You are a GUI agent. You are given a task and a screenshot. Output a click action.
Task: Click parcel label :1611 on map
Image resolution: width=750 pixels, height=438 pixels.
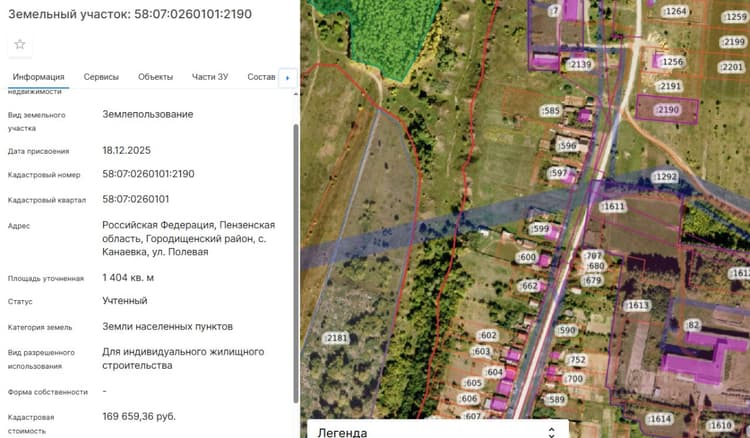(x=613, y=206)
